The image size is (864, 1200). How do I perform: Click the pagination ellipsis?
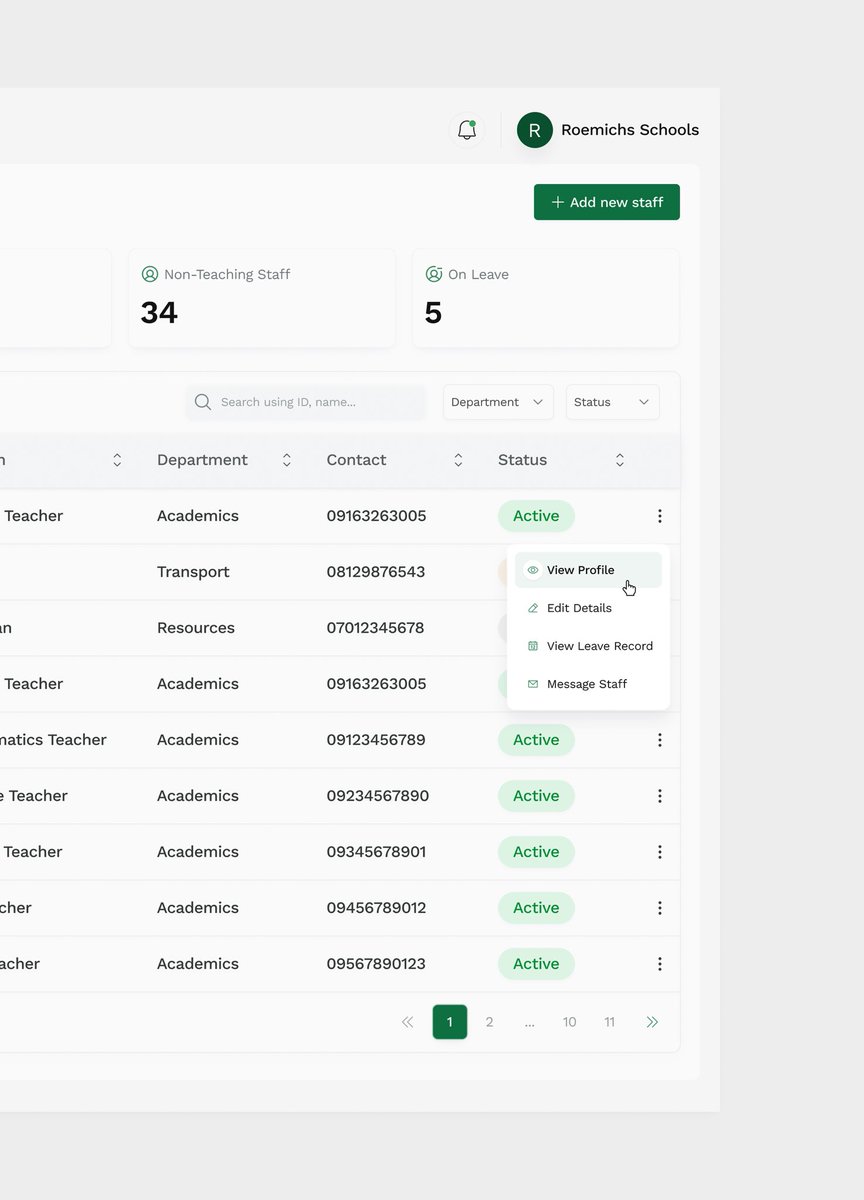[x=529, y=1022]
